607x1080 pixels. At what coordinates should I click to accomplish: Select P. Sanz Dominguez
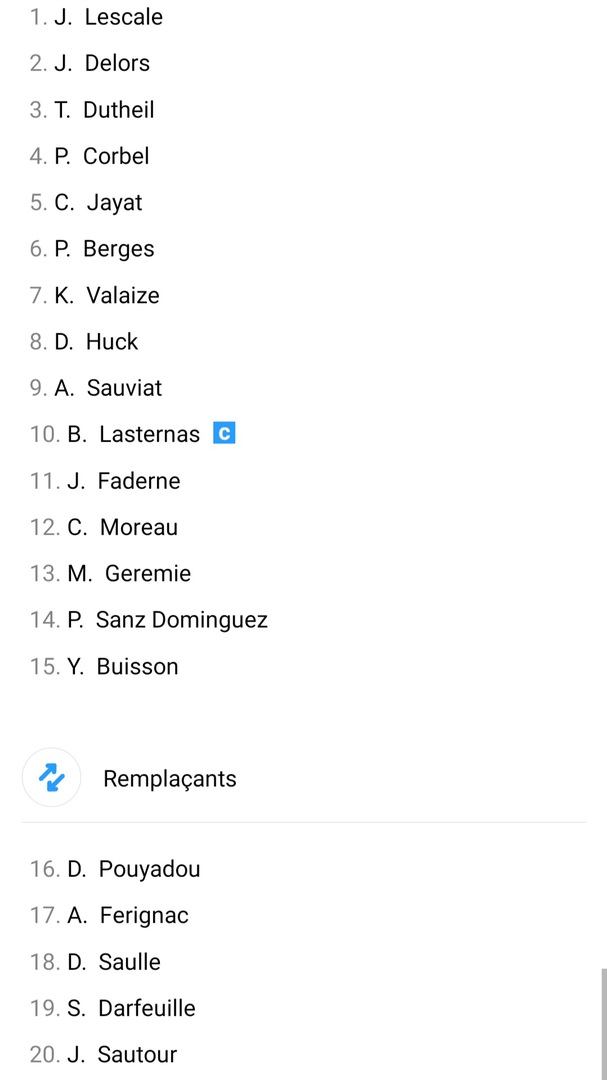point(167,620)
